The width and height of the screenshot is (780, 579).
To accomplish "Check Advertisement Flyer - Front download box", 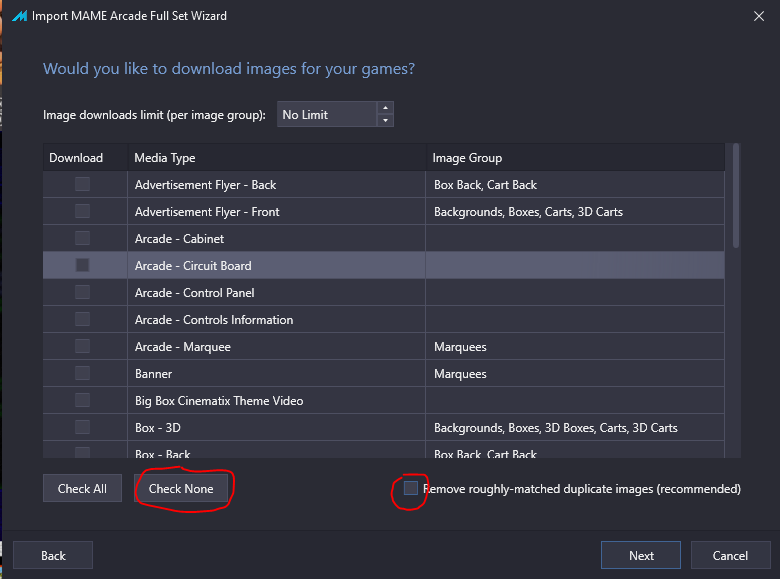I will 83,211.
